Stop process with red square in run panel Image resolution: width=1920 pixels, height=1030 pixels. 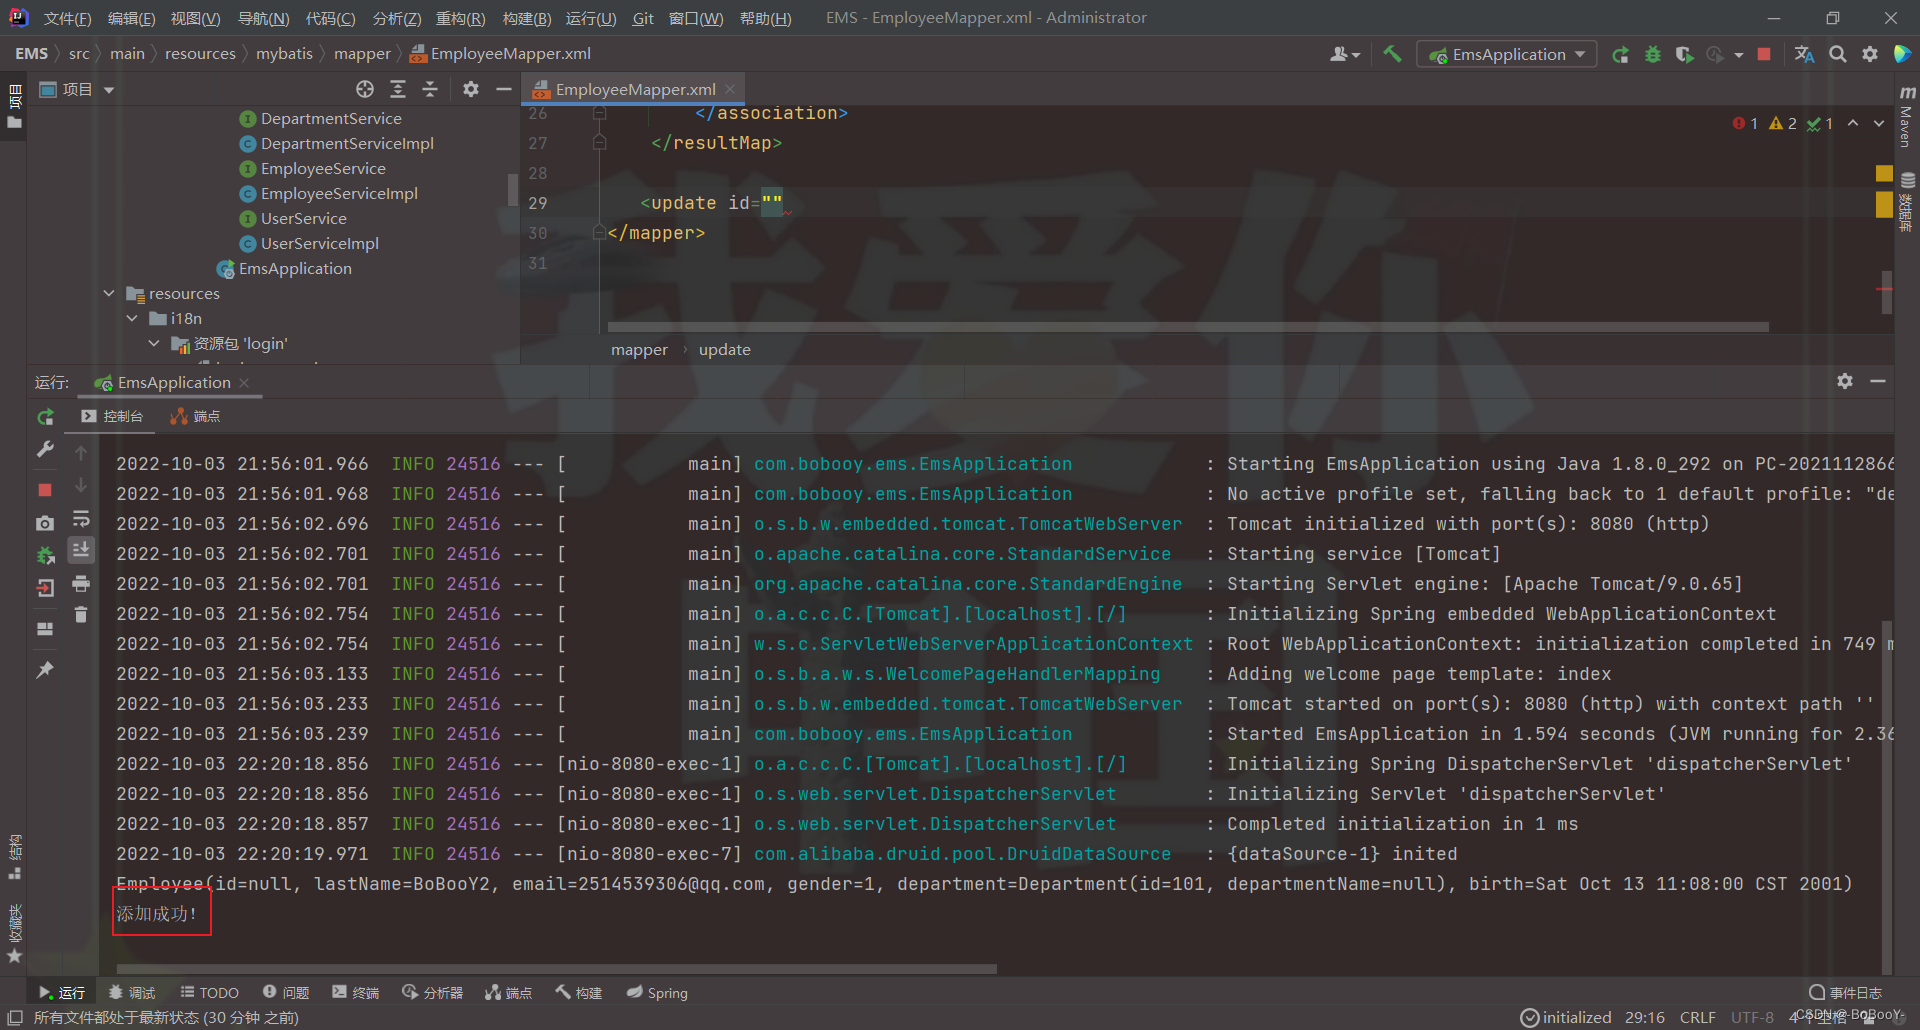[x=45, y=490]
